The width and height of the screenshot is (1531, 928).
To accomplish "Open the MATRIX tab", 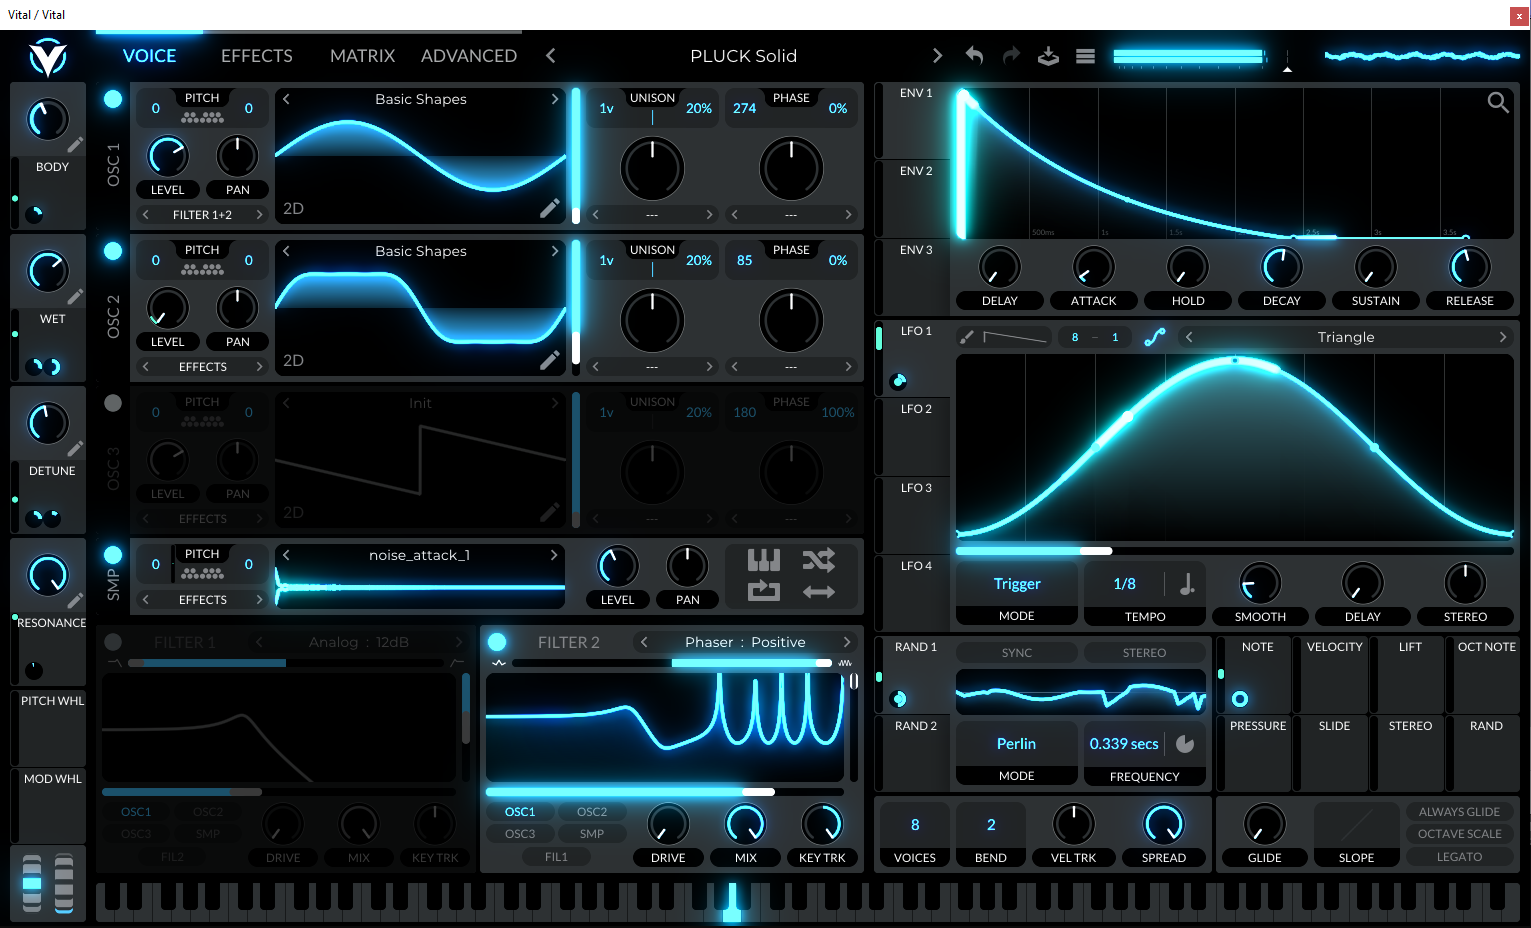I will [362, 56].
